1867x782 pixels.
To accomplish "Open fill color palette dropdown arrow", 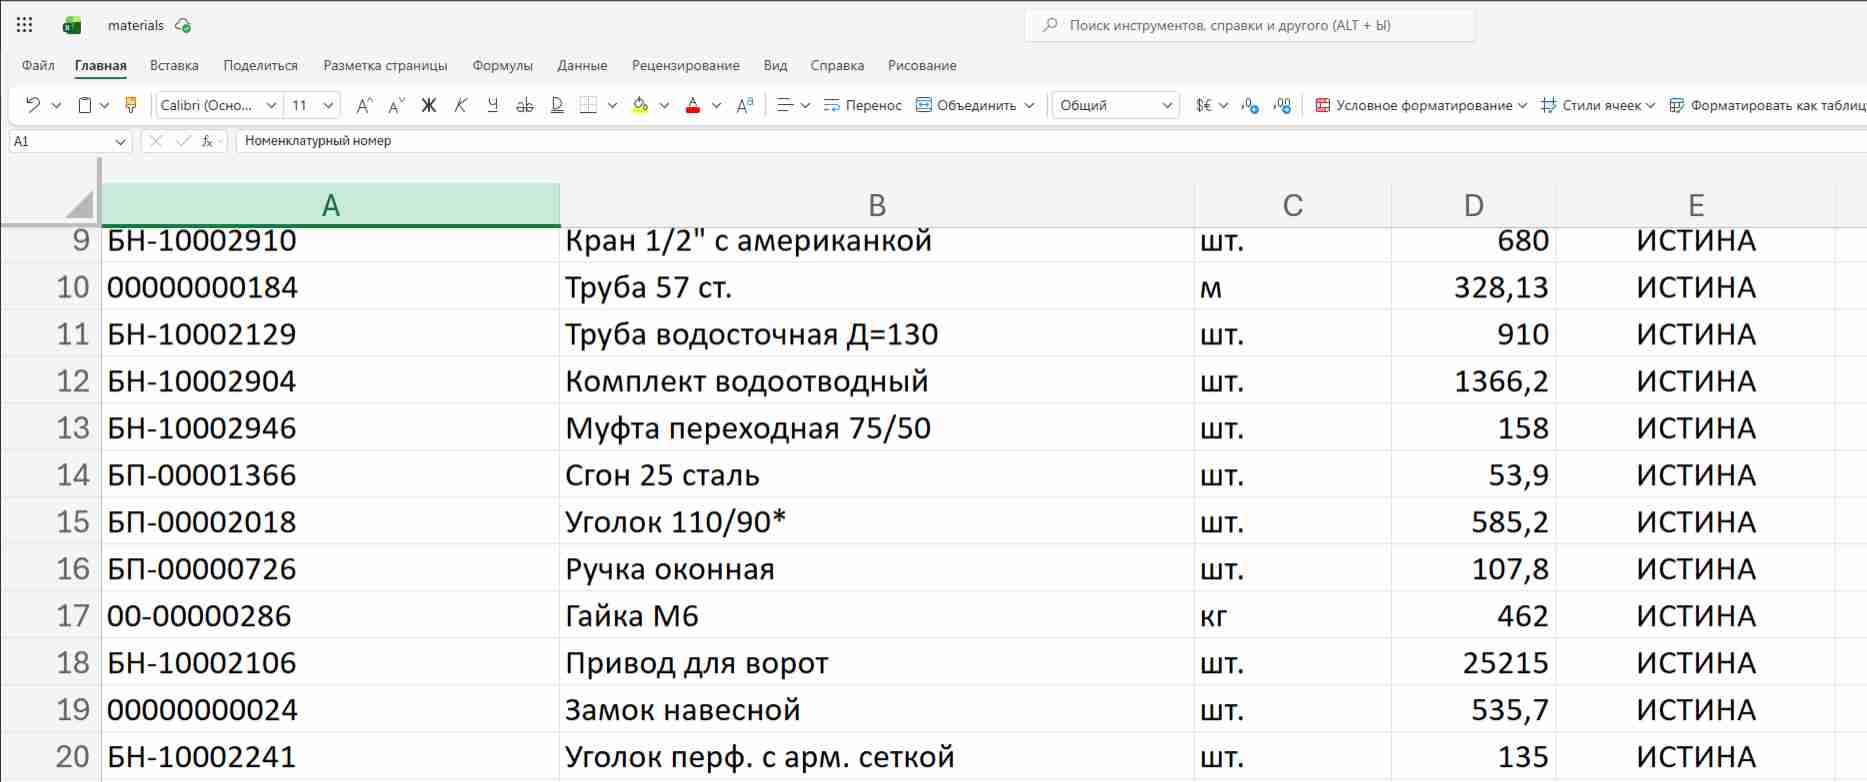I will coord(664,105).
